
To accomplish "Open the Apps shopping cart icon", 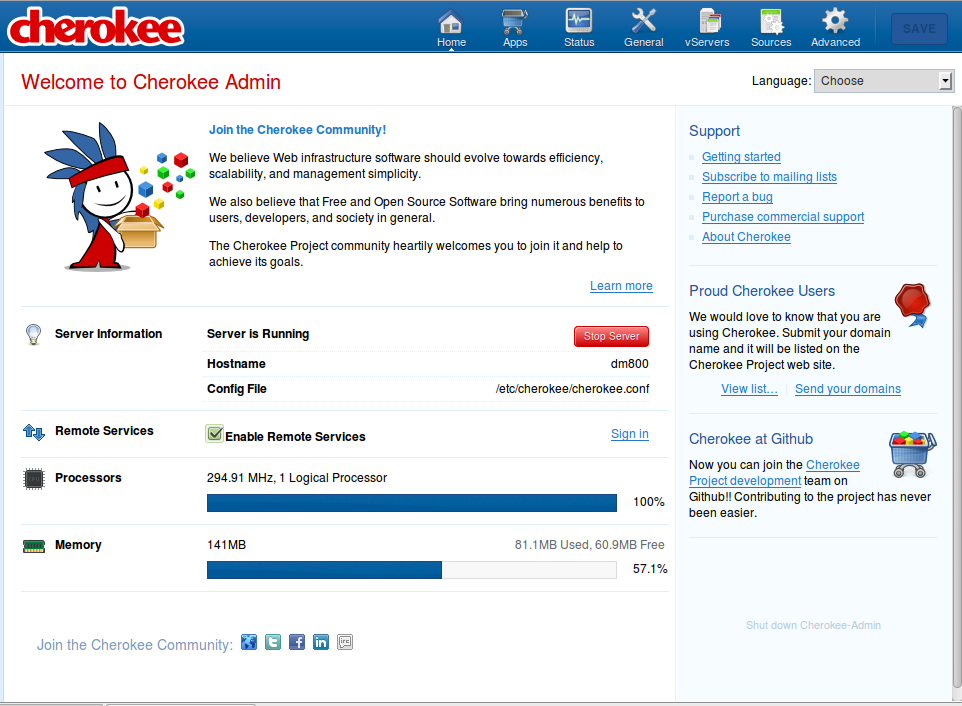I will tap(515, 22).
